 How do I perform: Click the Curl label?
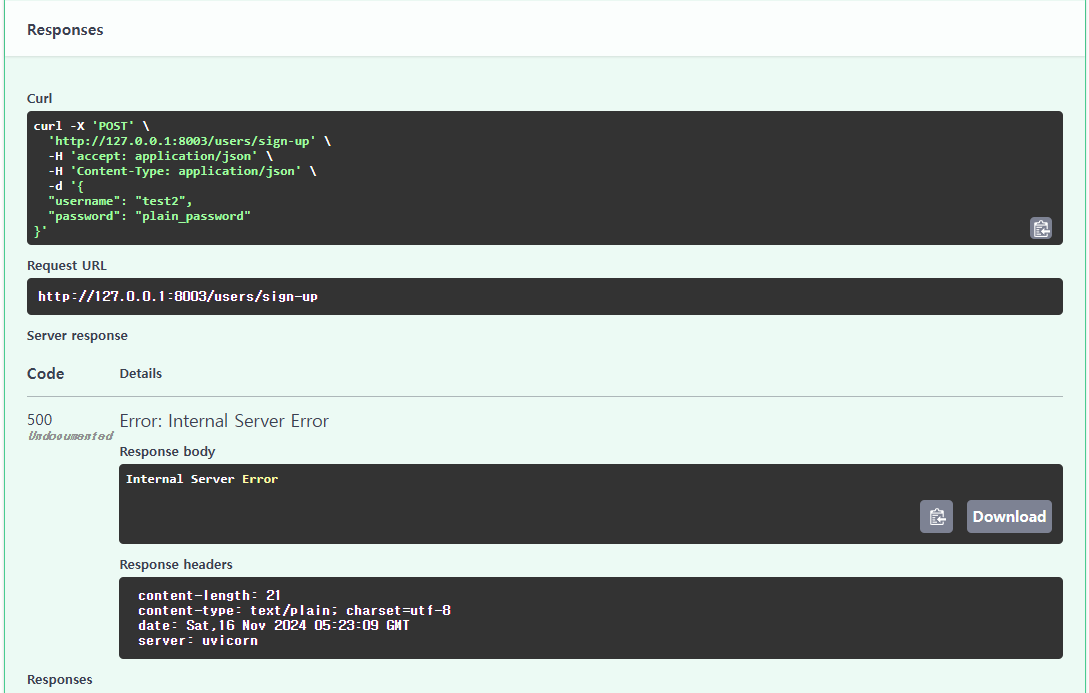click(x=40, y=99)
